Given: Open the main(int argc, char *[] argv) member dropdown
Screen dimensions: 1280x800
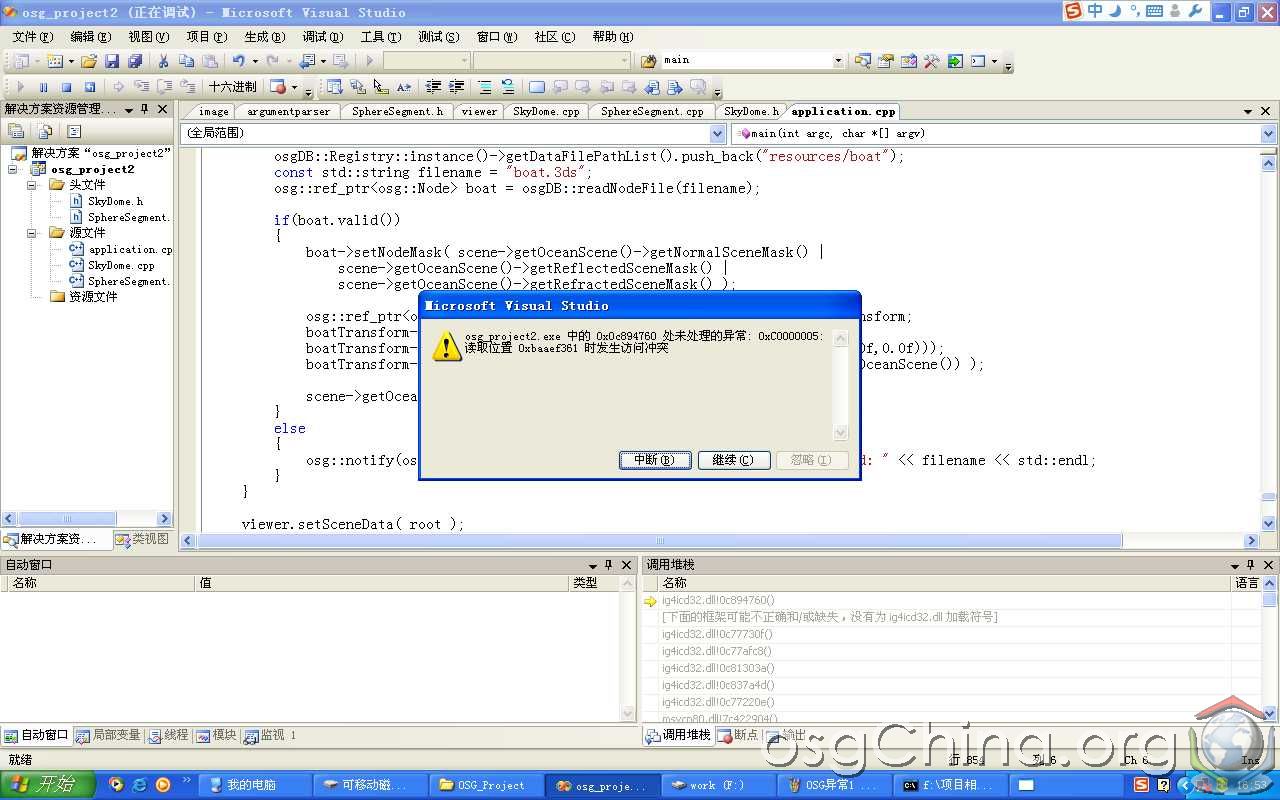Looking at the screenshot, I should 1269,133.
